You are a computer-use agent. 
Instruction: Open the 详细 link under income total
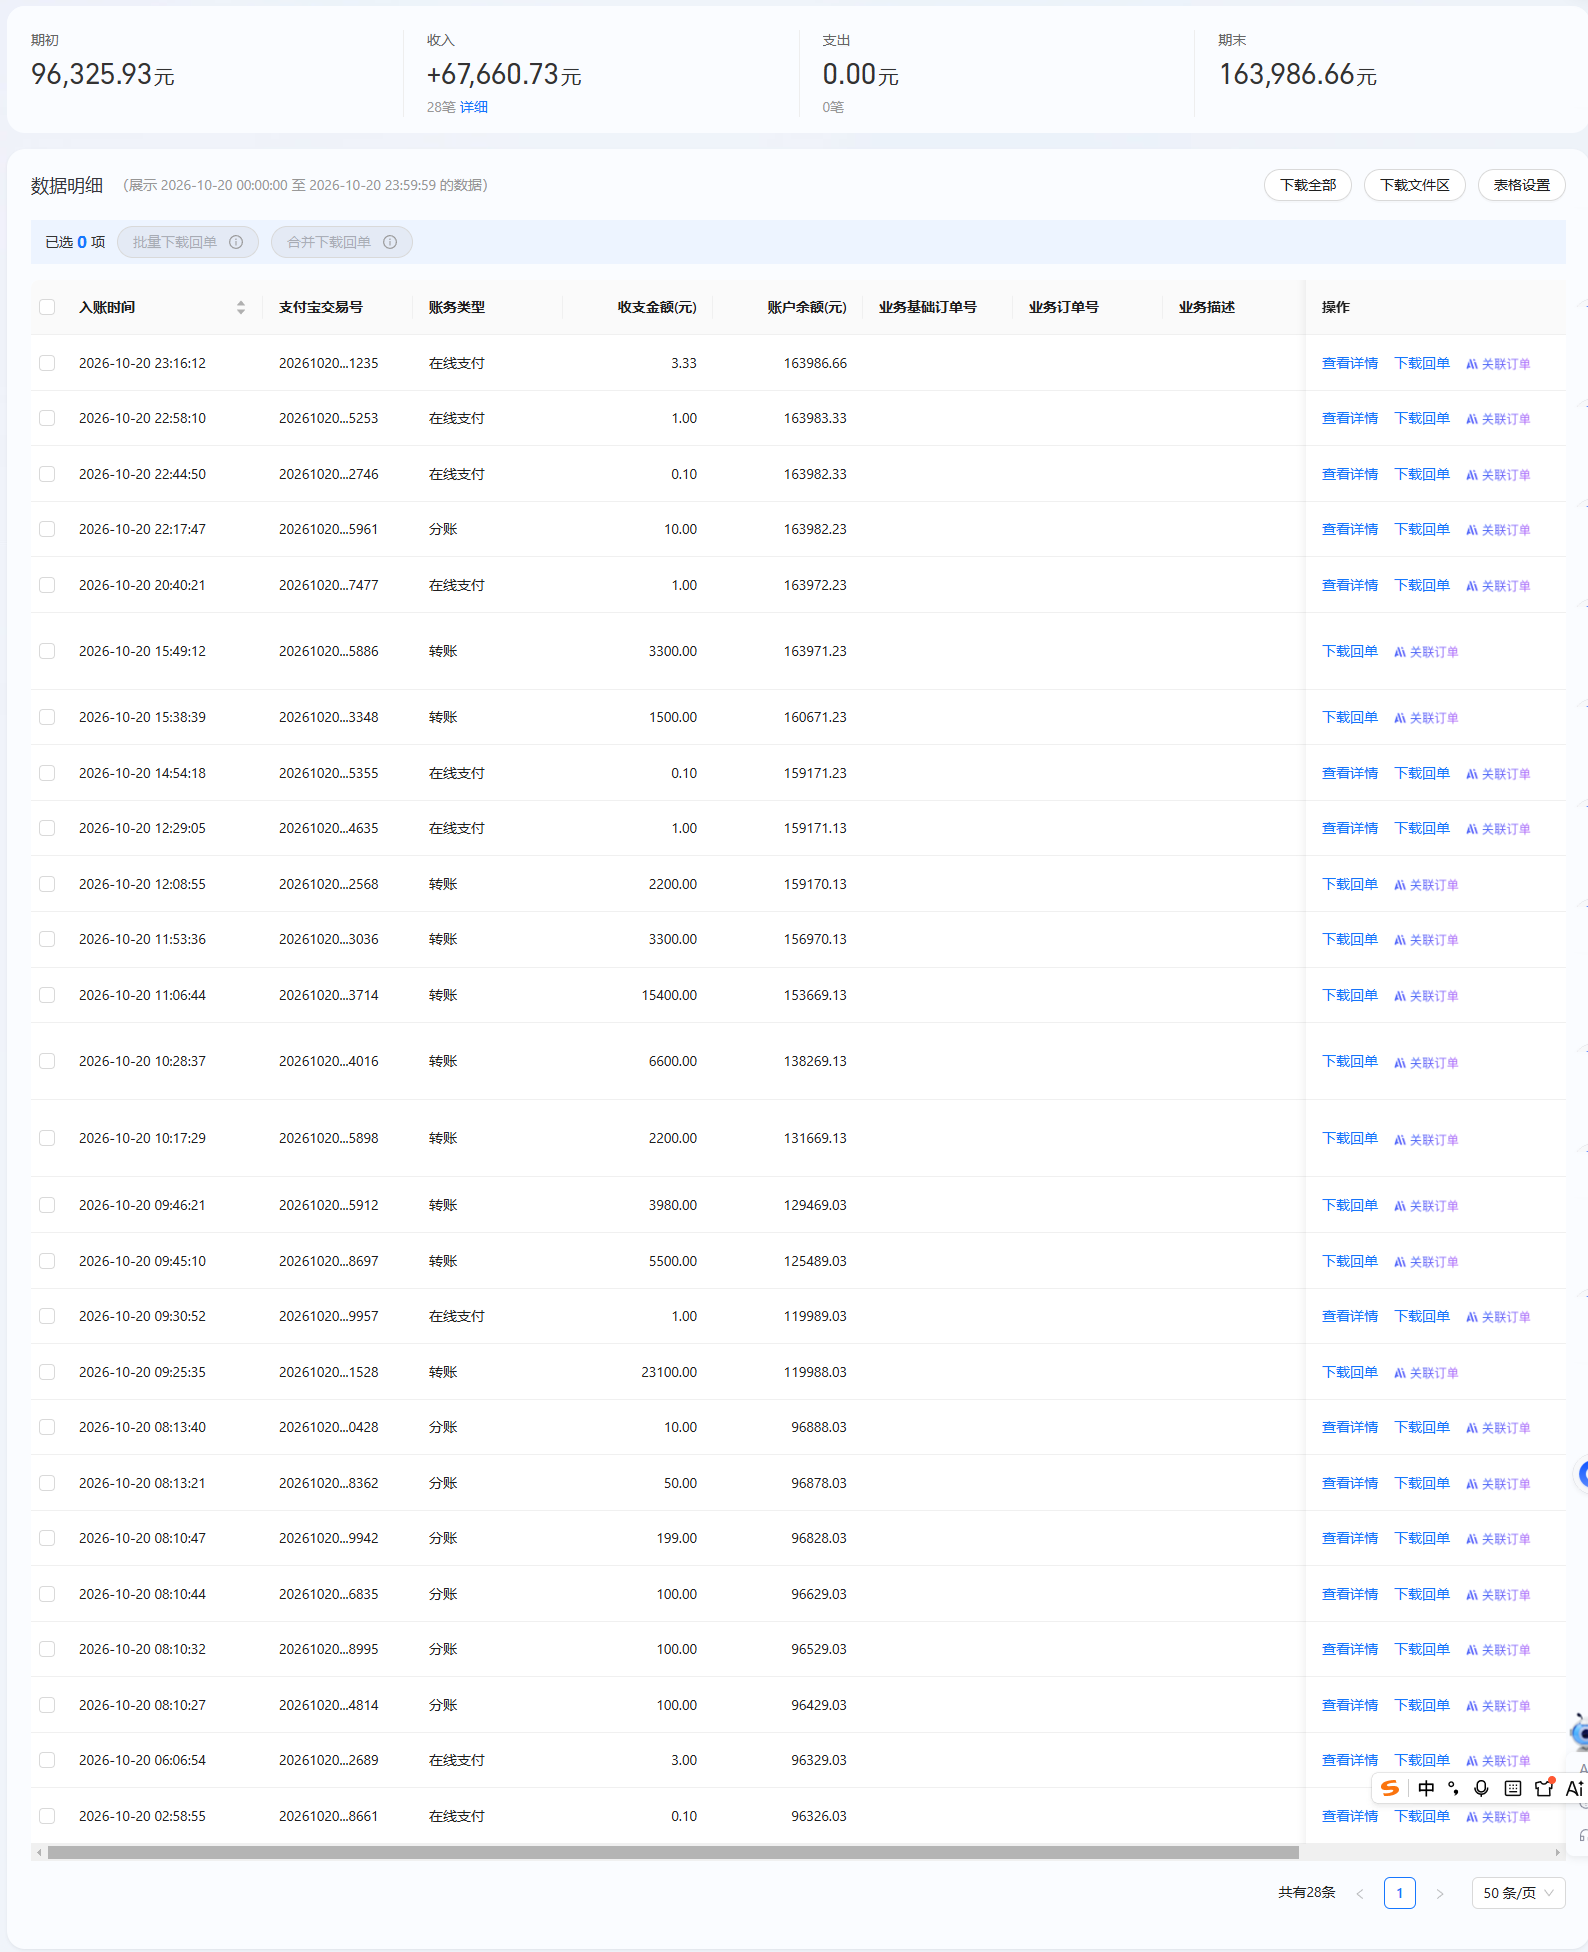474,107
